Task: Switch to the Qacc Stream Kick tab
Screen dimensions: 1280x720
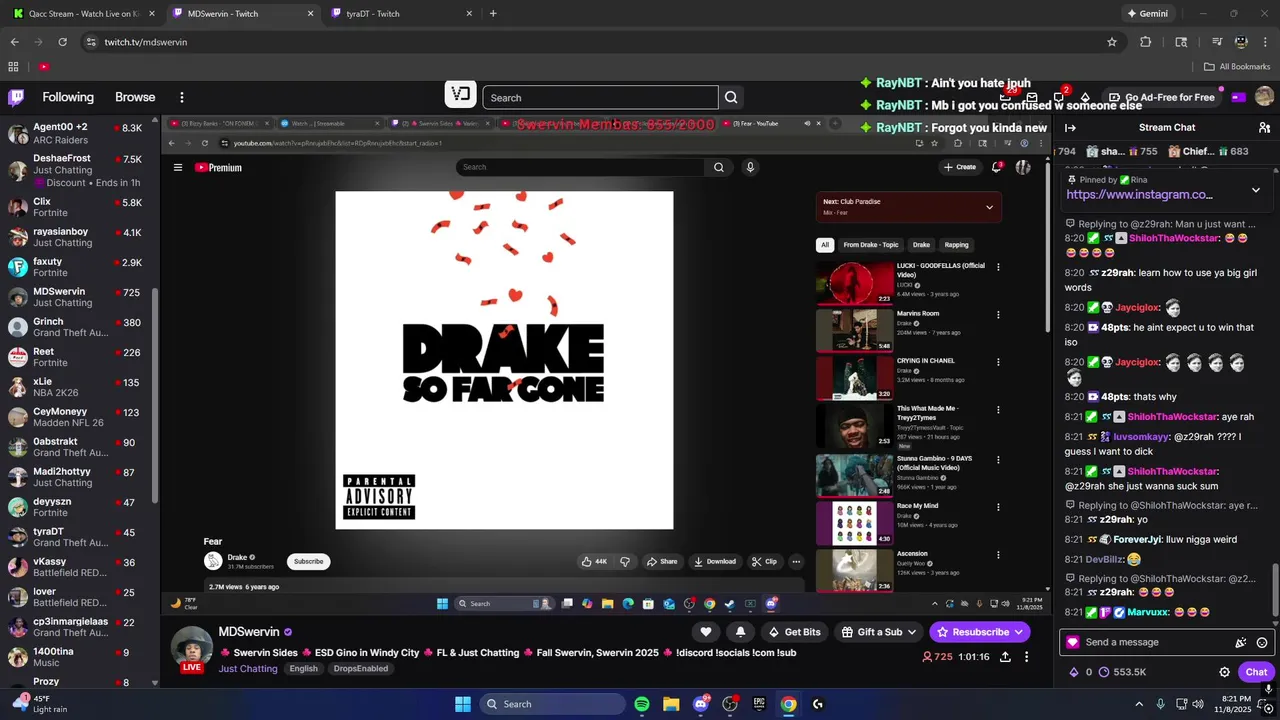Action: 82,14
